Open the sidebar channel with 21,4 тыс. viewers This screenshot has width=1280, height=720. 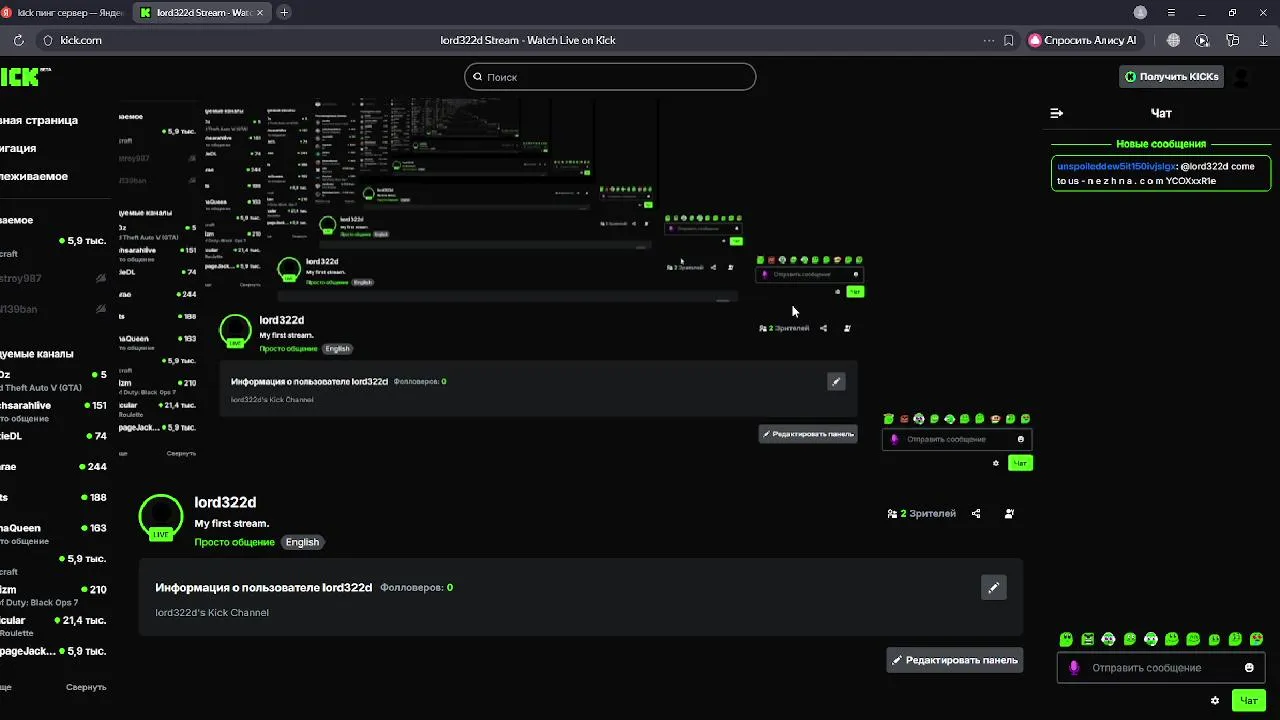tap(53, 626)
